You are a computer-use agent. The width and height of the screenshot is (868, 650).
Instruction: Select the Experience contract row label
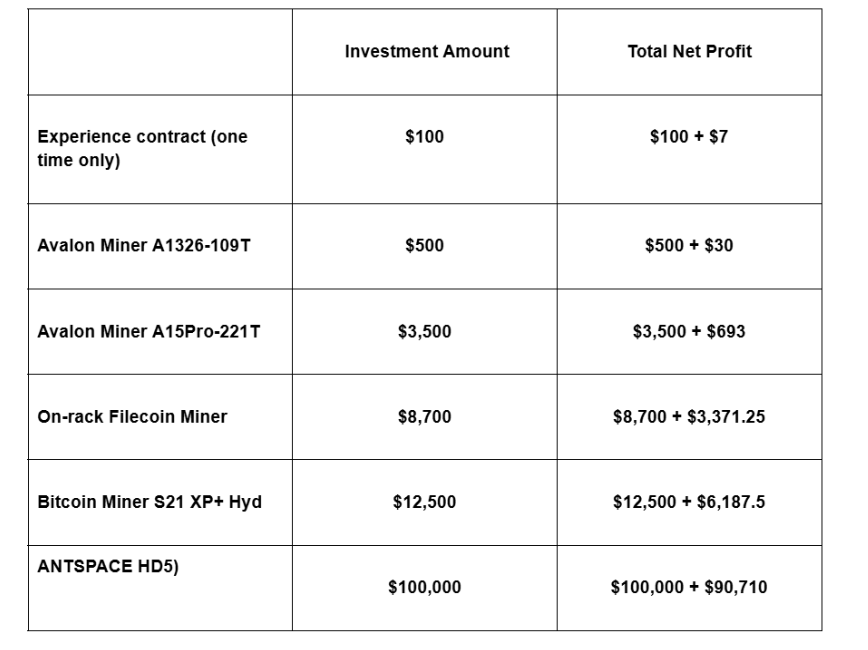[x=142, y=148]
